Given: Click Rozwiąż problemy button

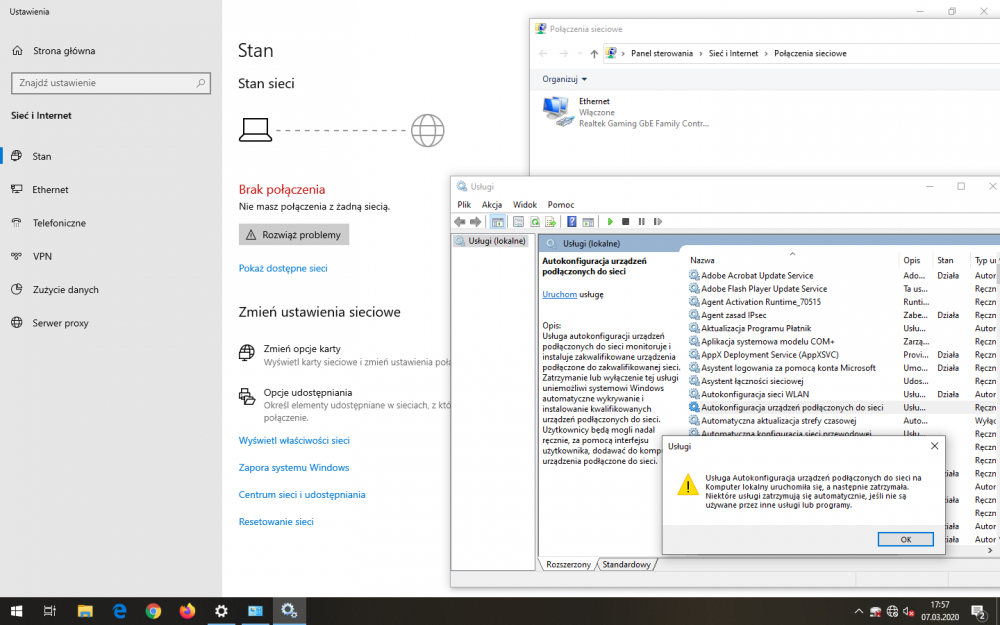Looking at the screenshot, I should 294,235.
